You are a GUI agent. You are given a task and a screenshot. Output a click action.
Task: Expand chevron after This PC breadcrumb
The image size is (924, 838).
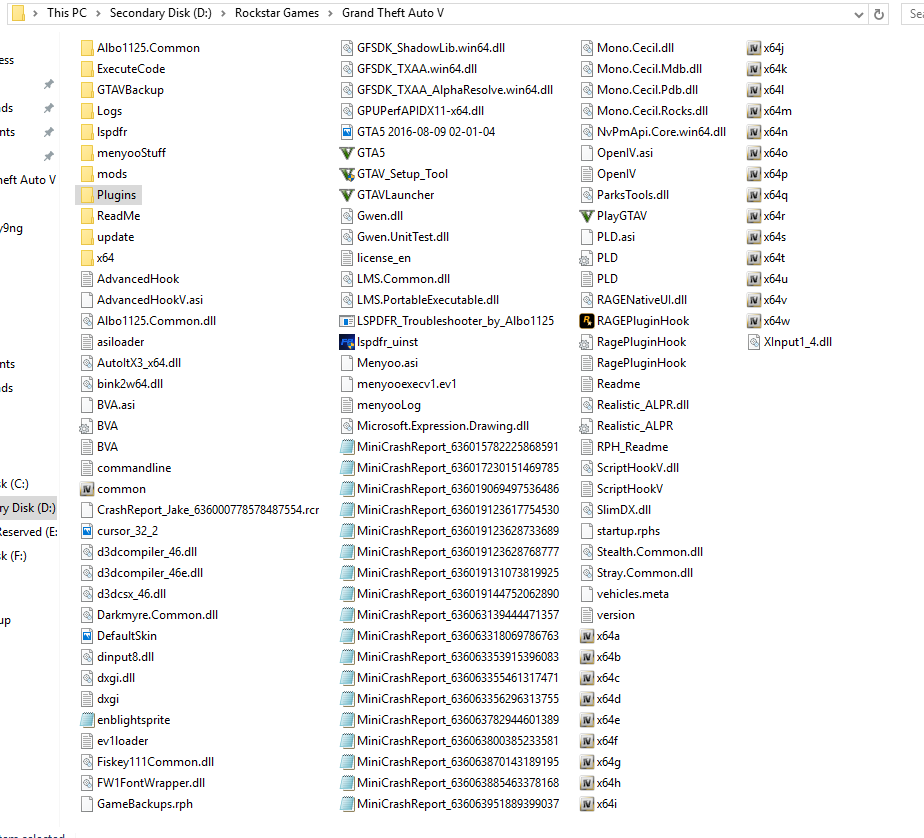pyautogui.click(x=98, y=14)
